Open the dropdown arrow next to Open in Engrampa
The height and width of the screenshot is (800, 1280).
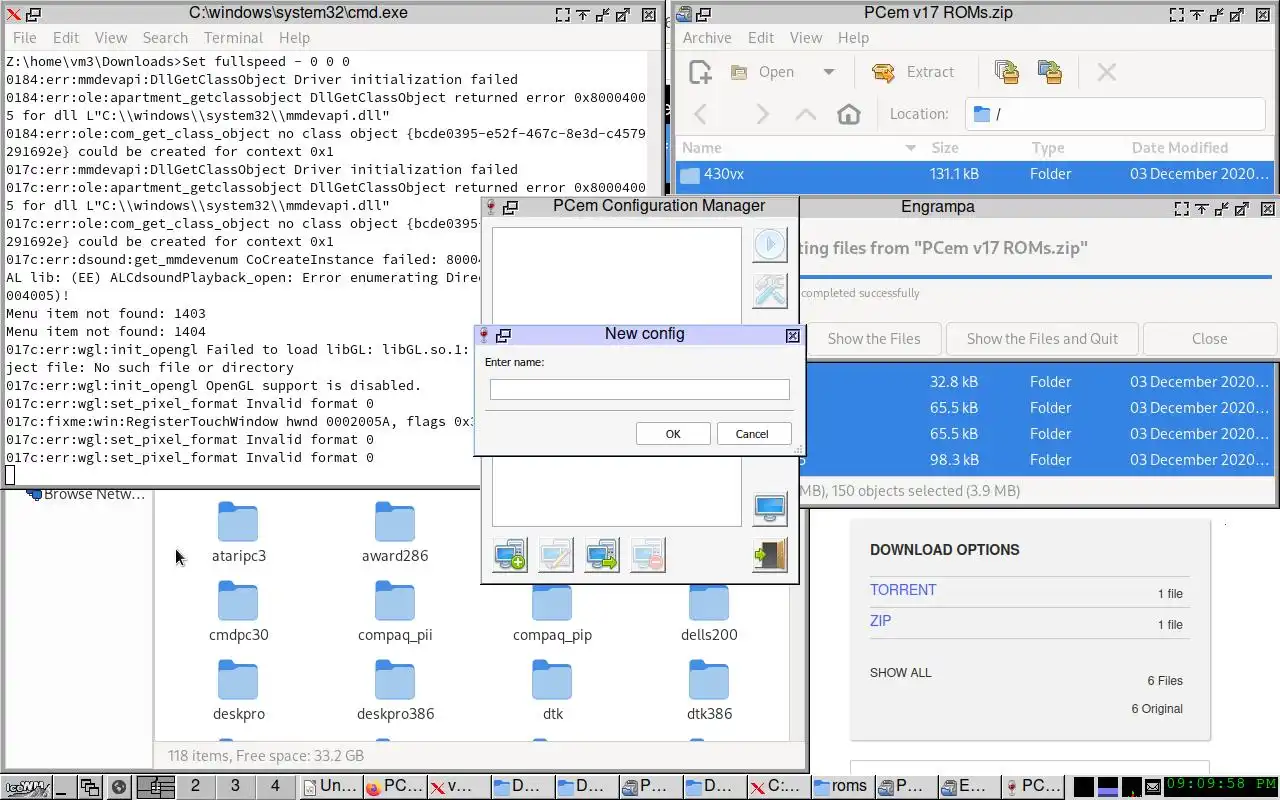[x=828, y=72]
